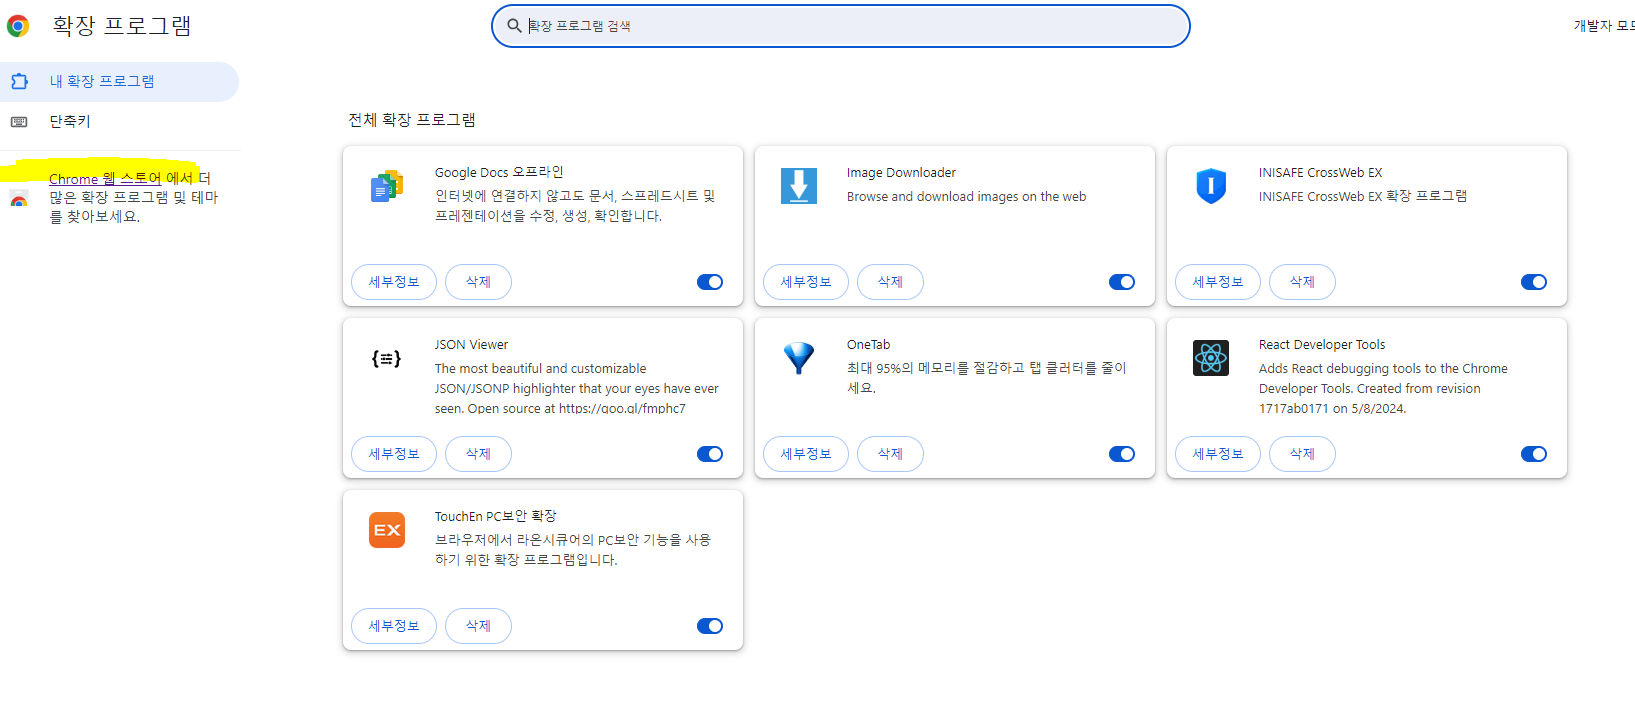Click the TouchEn PC보안 확장 title
The width and height of the screenshot is (1635, 701).
click(495, 516)
